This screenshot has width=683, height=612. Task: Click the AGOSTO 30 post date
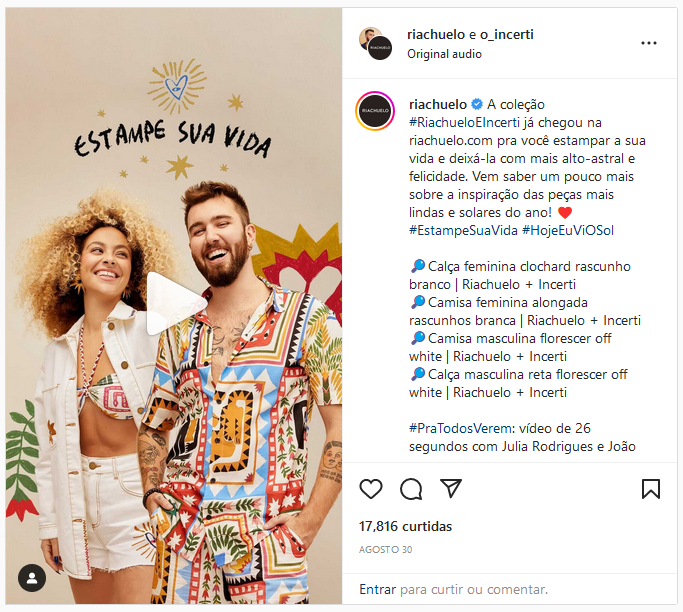[385, 550]
